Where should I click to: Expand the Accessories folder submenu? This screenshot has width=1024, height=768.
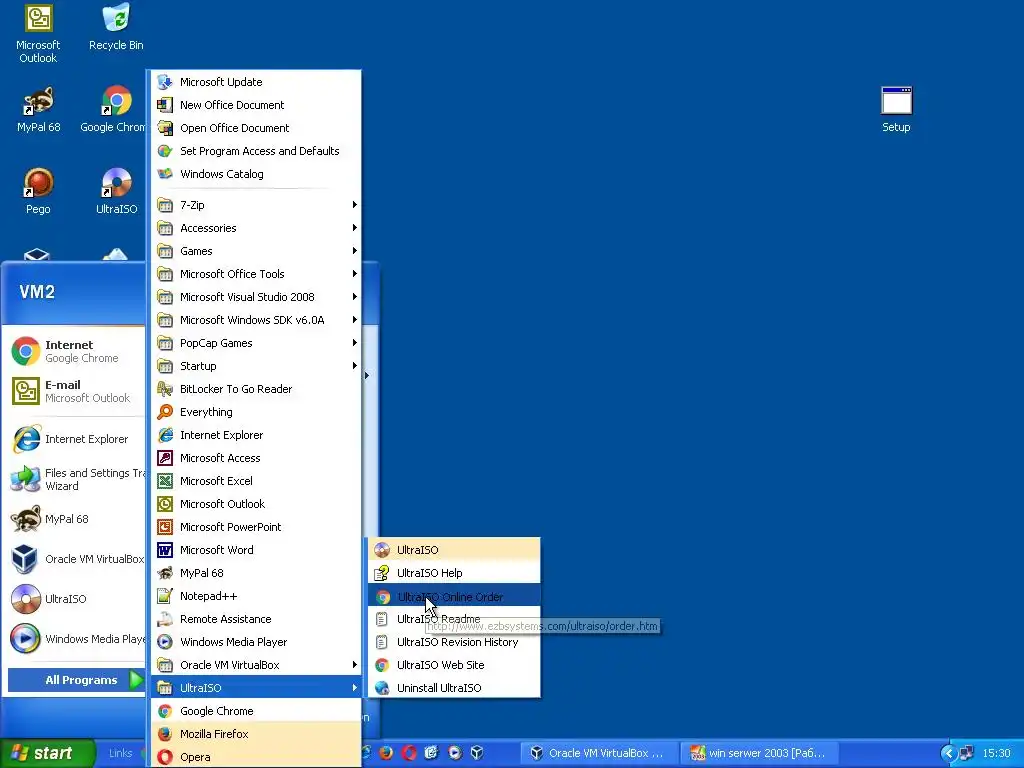(x=257, y=228)
